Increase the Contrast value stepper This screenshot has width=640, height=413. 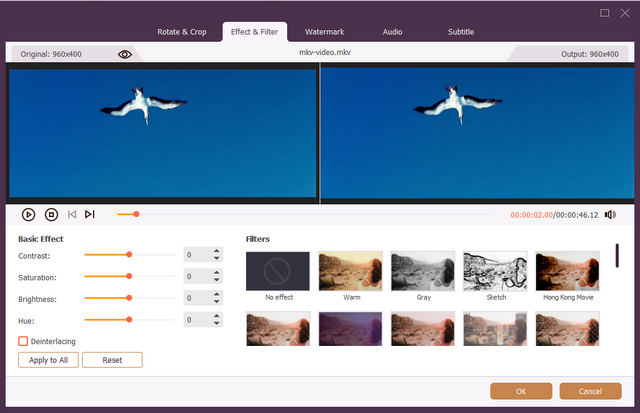(x=217, y=252)
